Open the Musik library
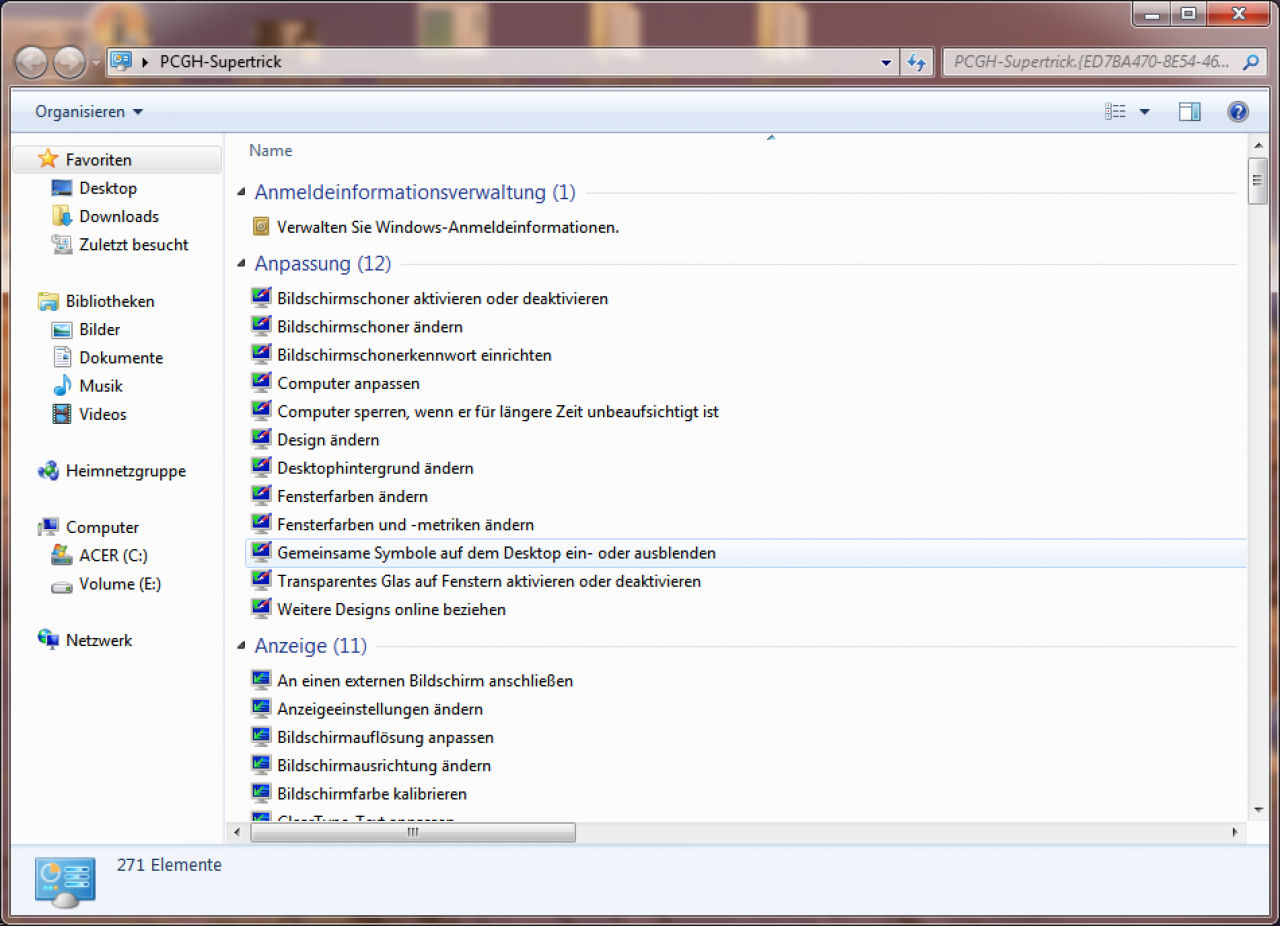This screenshot has width=1280, height=926. pos(101,385)
